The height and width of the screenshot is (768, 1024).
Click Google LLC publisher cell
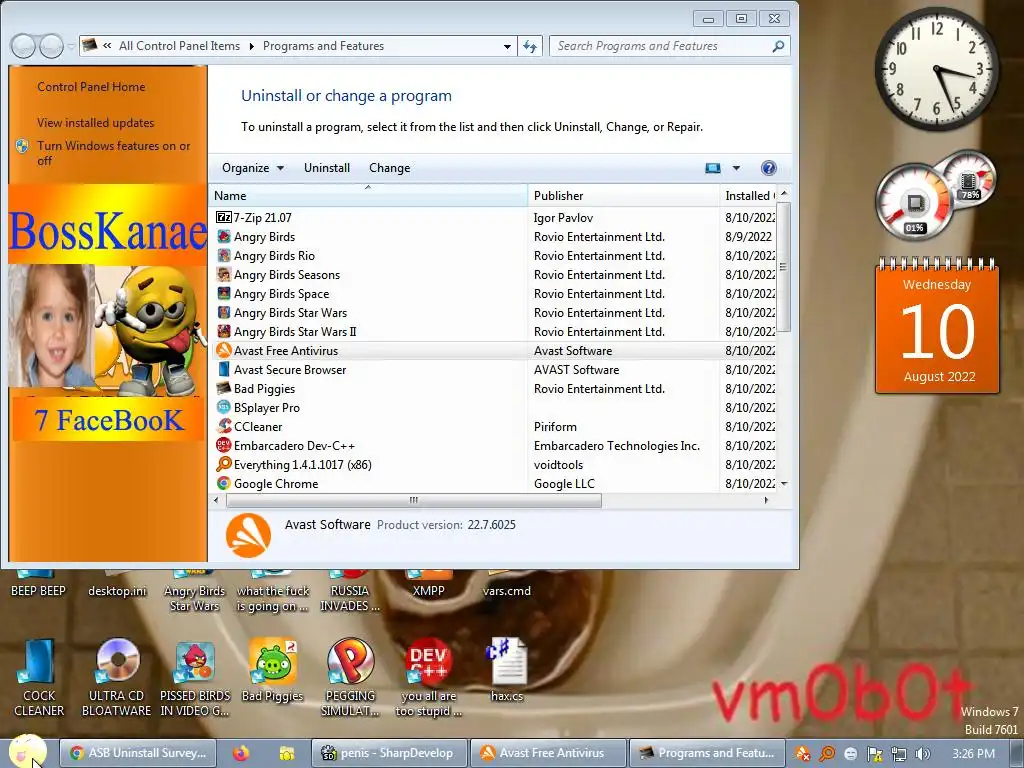pos(564,483)
